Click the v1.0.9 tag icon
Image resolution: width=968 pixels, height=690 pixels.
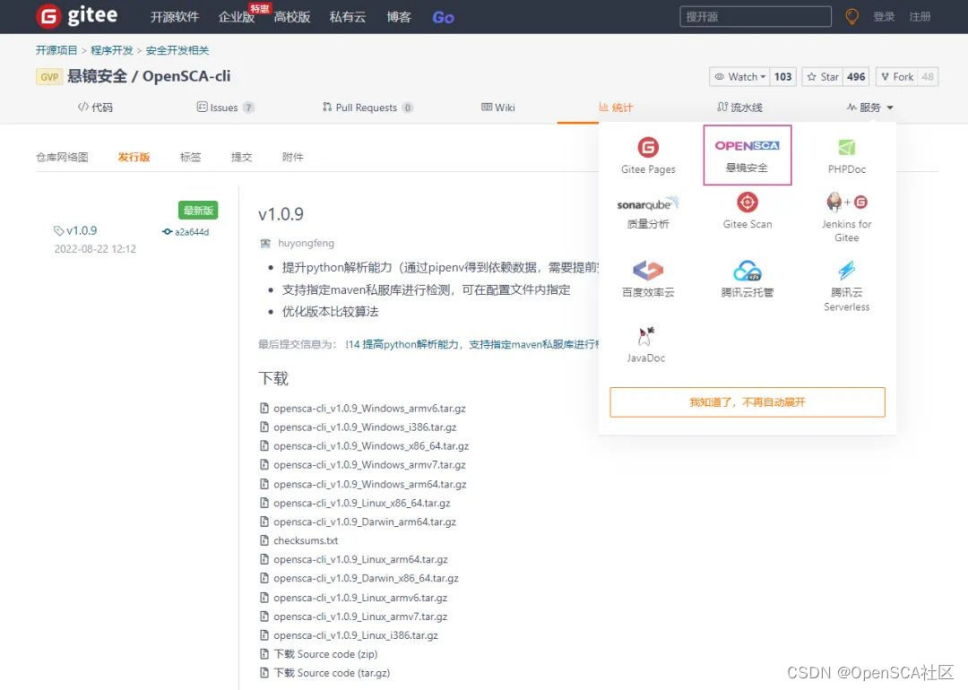[x=59, y=231]
